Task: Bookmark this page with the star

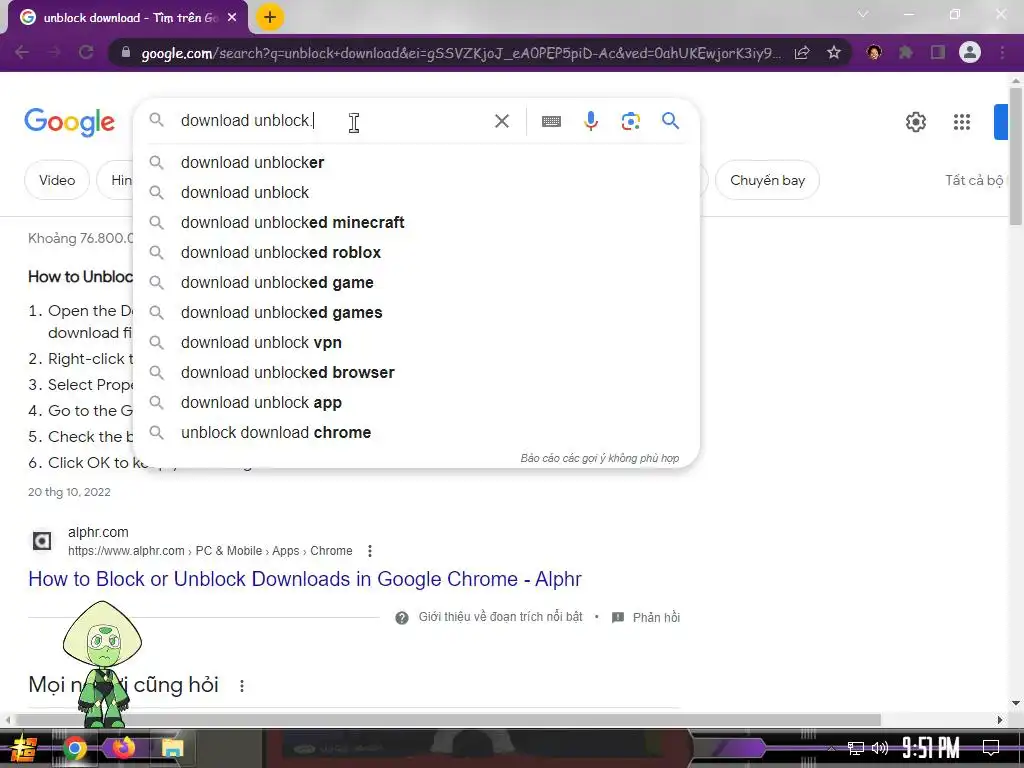Action: click(x=833, y=52)
